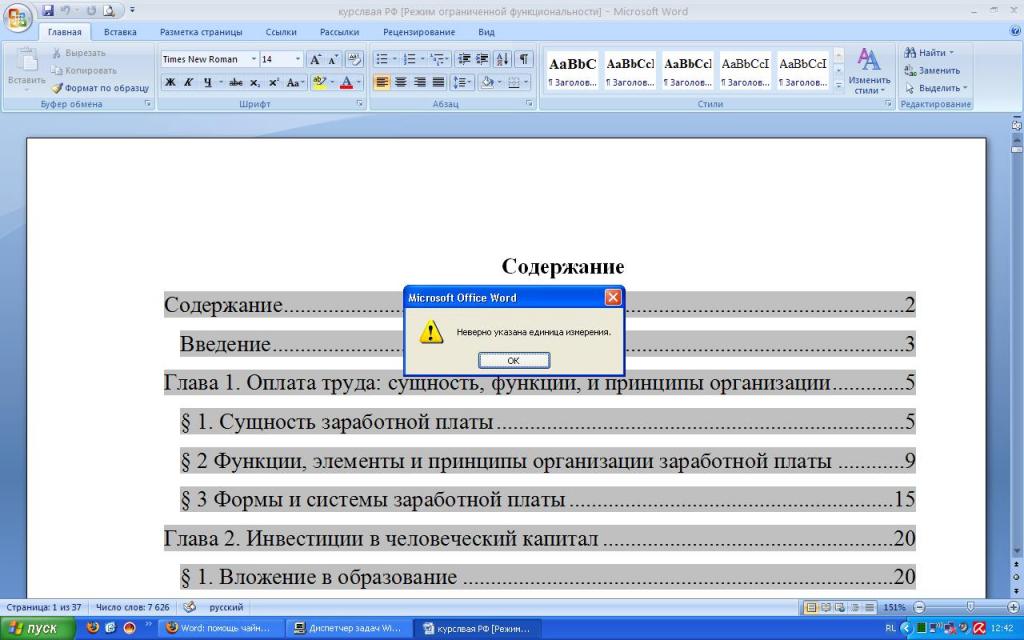Click the Заменить button
This screenshot has width=1024, height=640.
[938, 71]
